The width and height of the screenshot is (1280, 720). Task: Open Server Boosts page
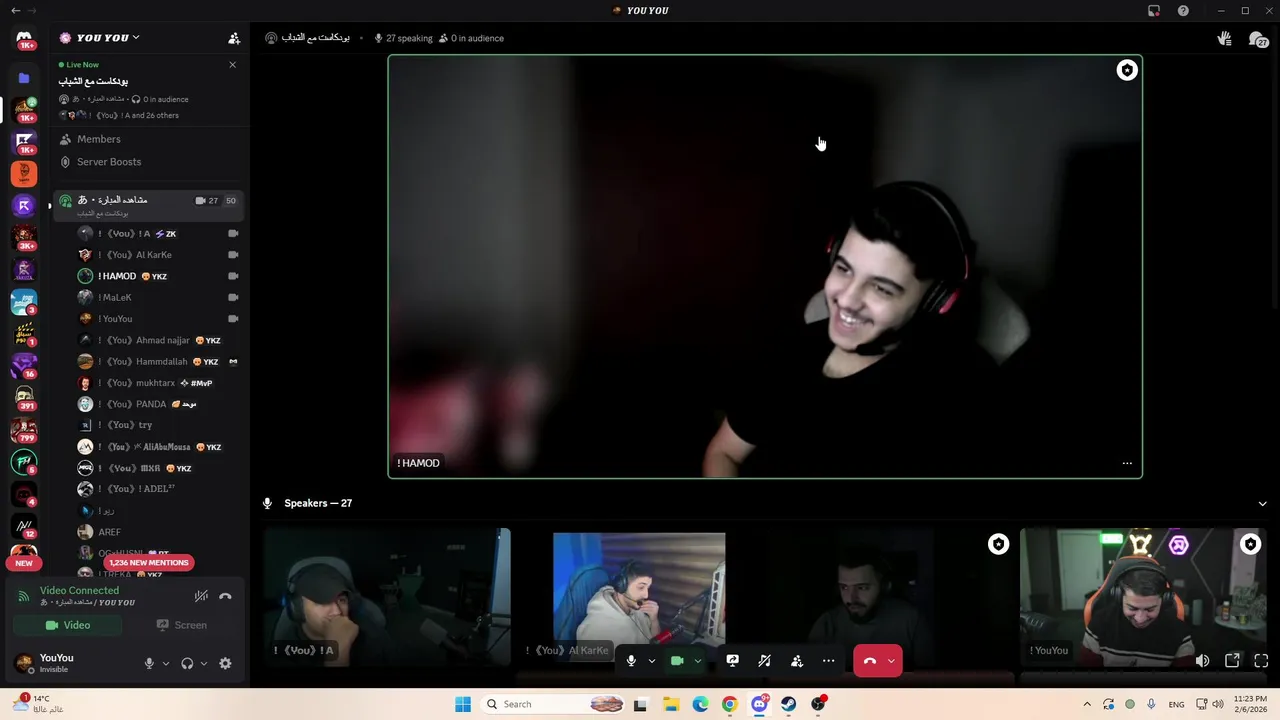tap(150, 162)
